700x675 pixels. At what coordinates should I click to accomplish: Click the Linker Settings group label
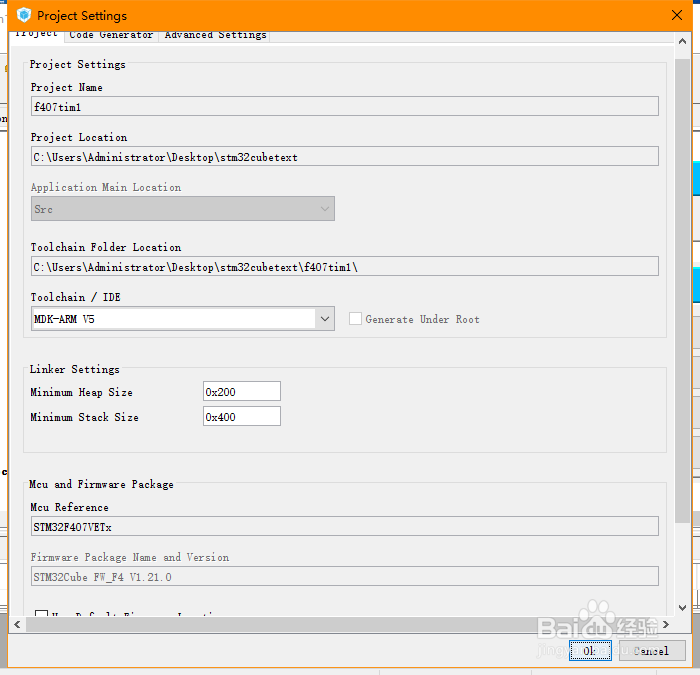tap(75, 369)
